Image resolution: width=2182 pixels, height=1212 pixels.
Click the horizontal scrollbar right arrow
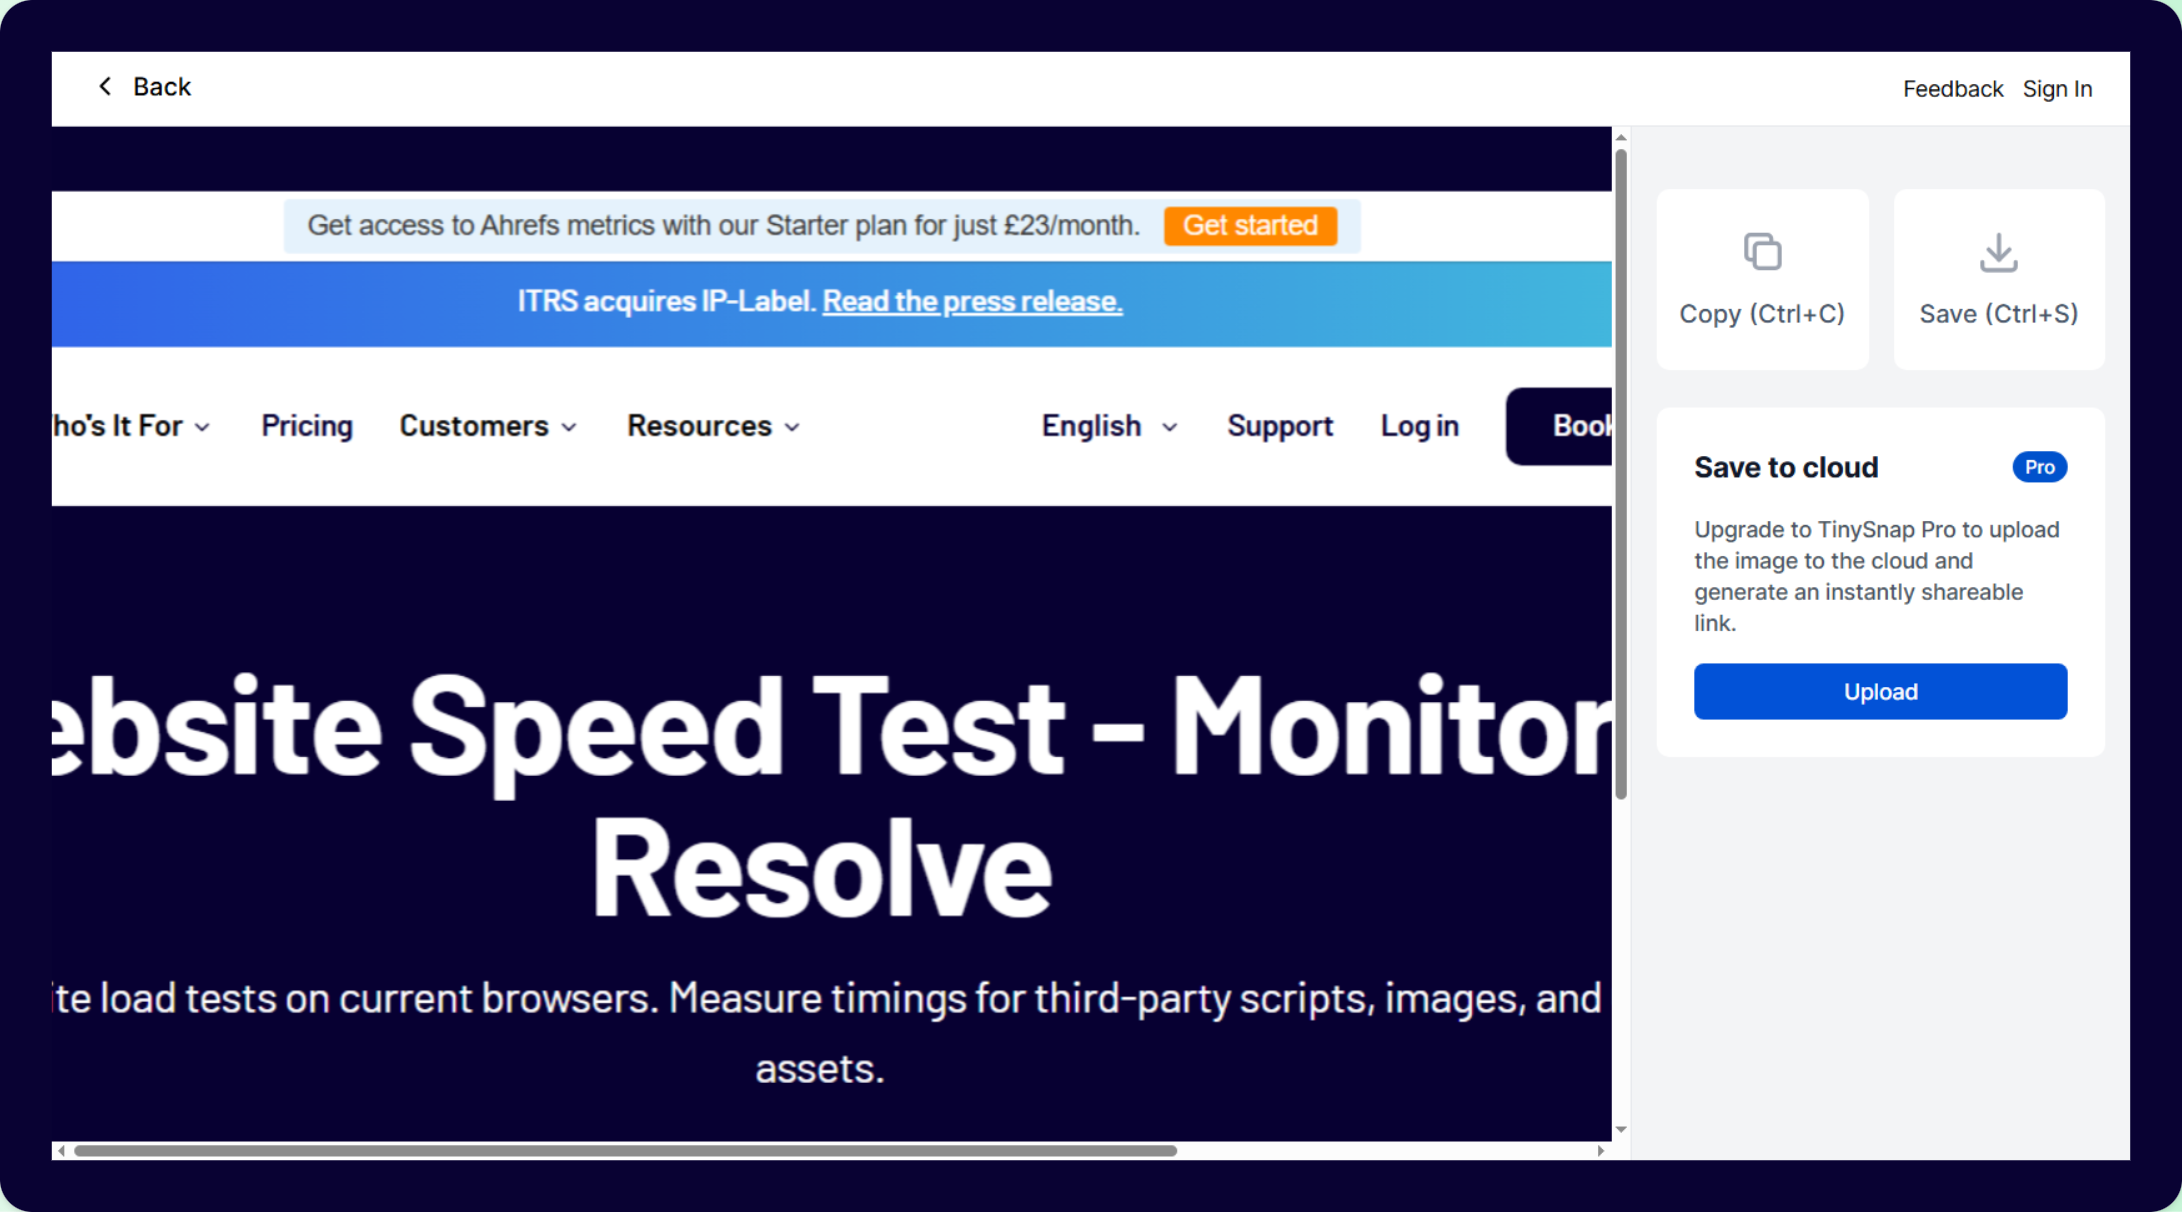(x=1601, y=1151)
